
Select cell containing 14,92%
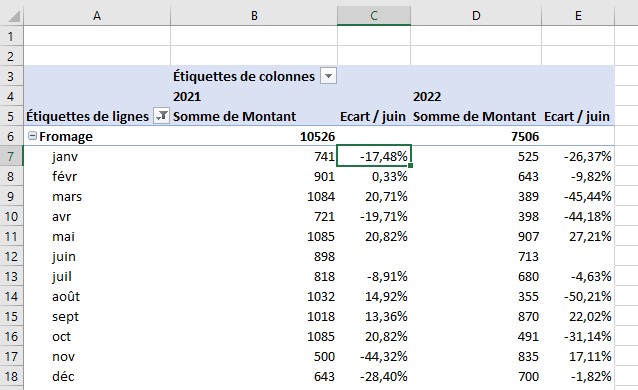374,296
